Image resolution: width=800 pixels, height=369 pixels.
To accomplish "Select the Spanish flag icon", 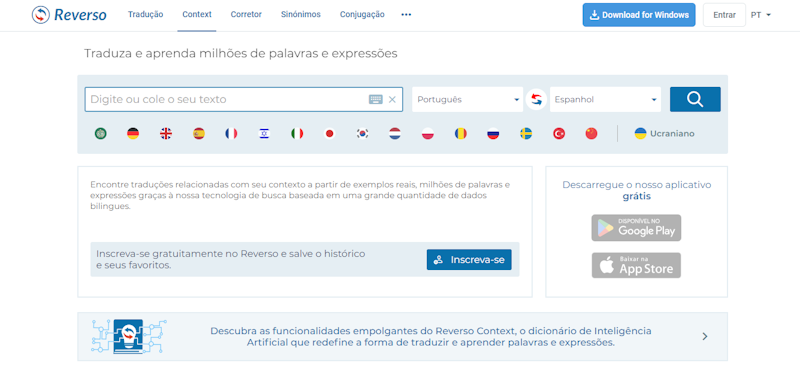I will 198,134.
